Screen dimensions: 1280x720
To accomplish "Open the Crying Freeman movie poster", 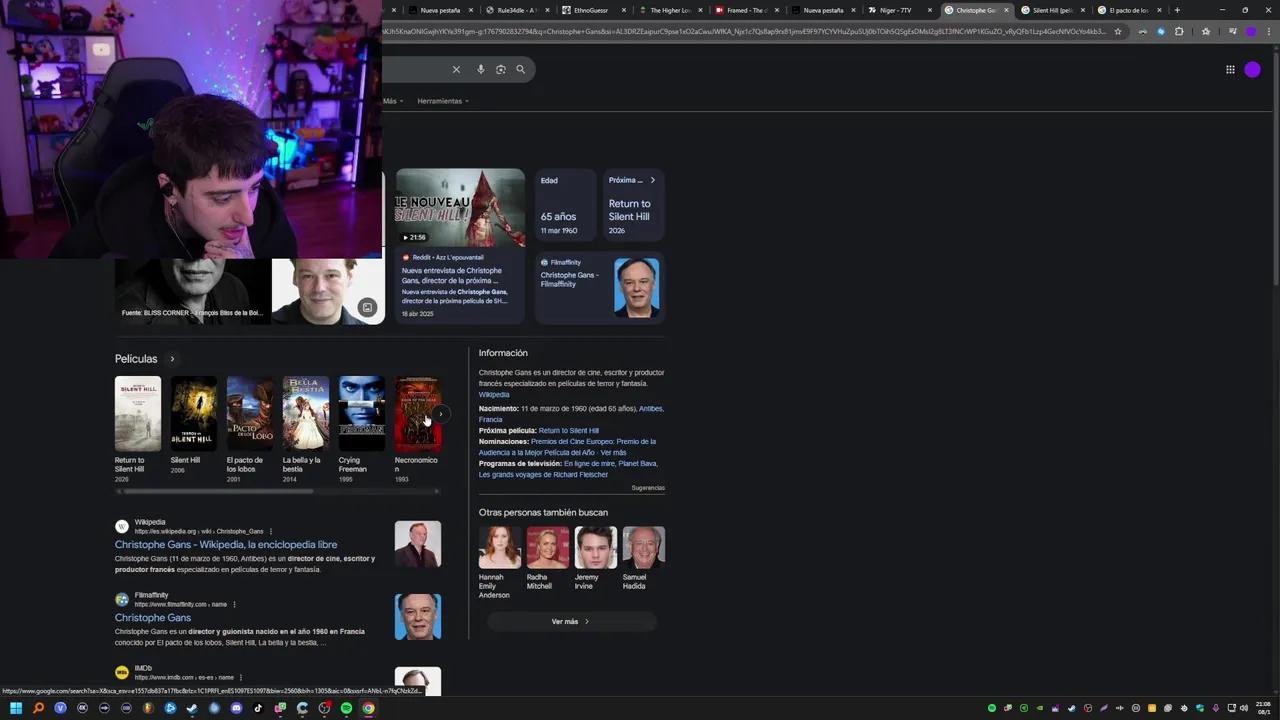I will [x=362, y=414].
